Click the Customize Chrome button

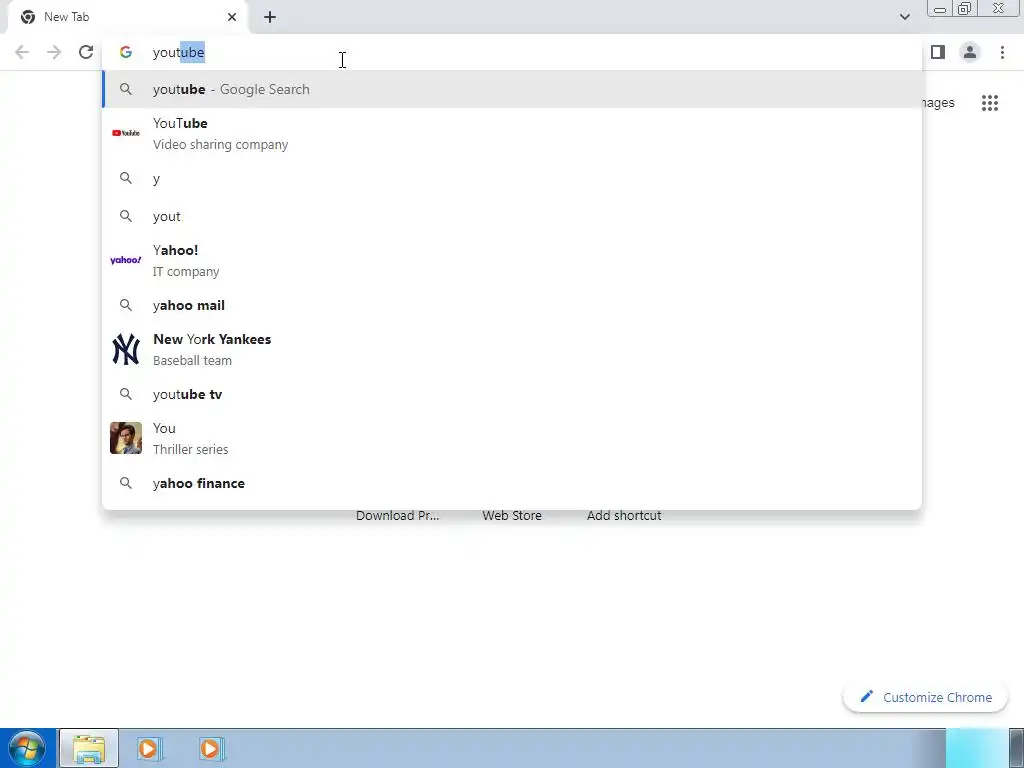(925, 697)
